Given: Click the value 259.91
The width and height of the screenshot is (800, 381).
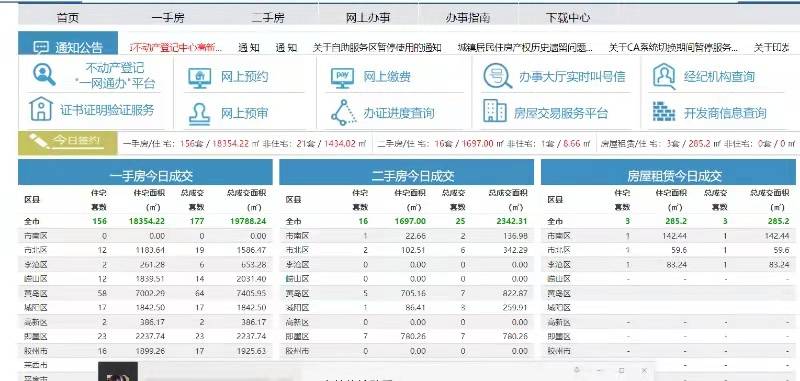Looking at the screenshot, I should (x=514, y=308).
